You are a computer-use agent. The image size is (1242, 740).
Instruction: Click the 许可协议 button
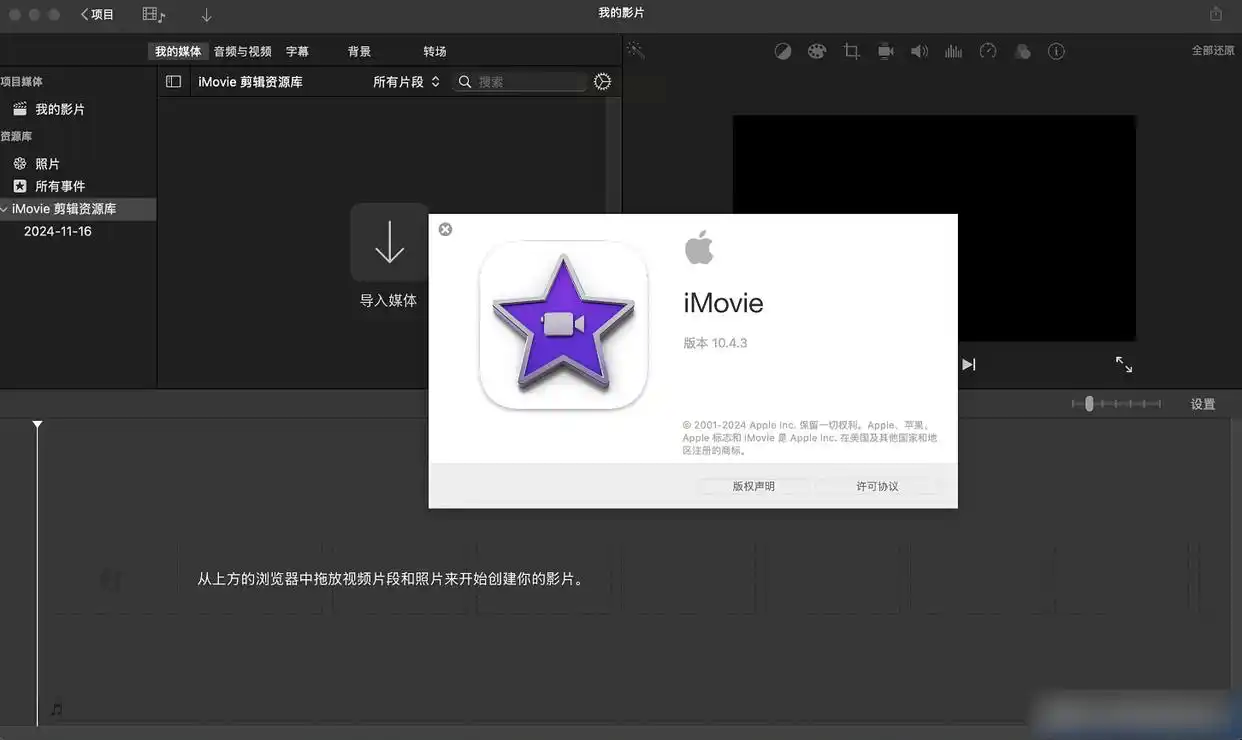[x=877, y=486]
